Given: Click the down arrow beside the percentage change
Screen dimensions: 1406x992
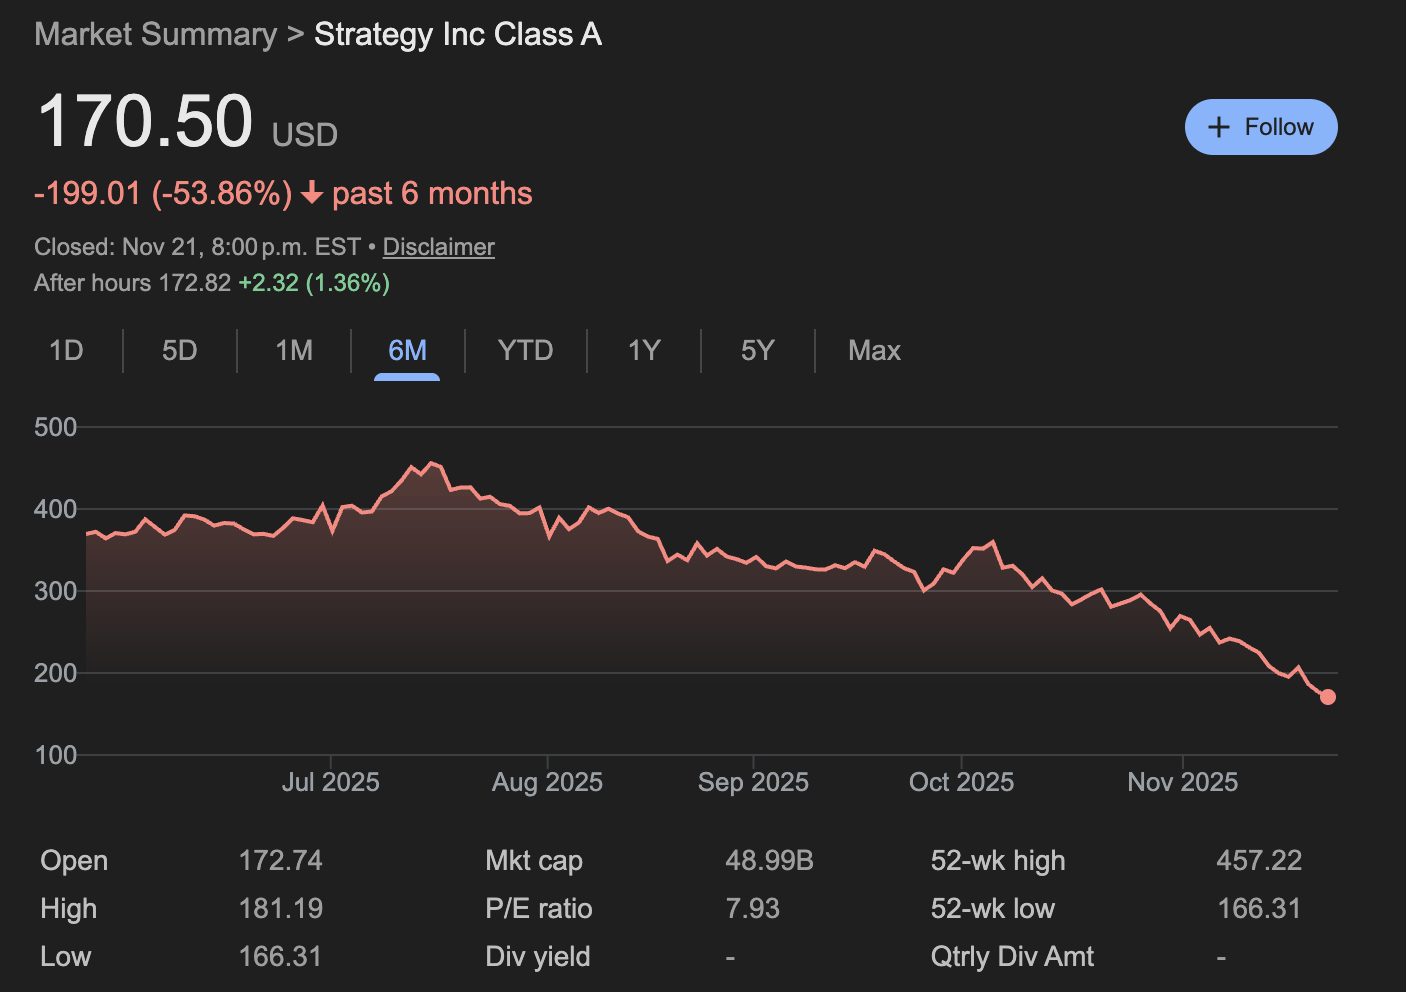Looking at the screenshot, I should (x=312, y=193).
